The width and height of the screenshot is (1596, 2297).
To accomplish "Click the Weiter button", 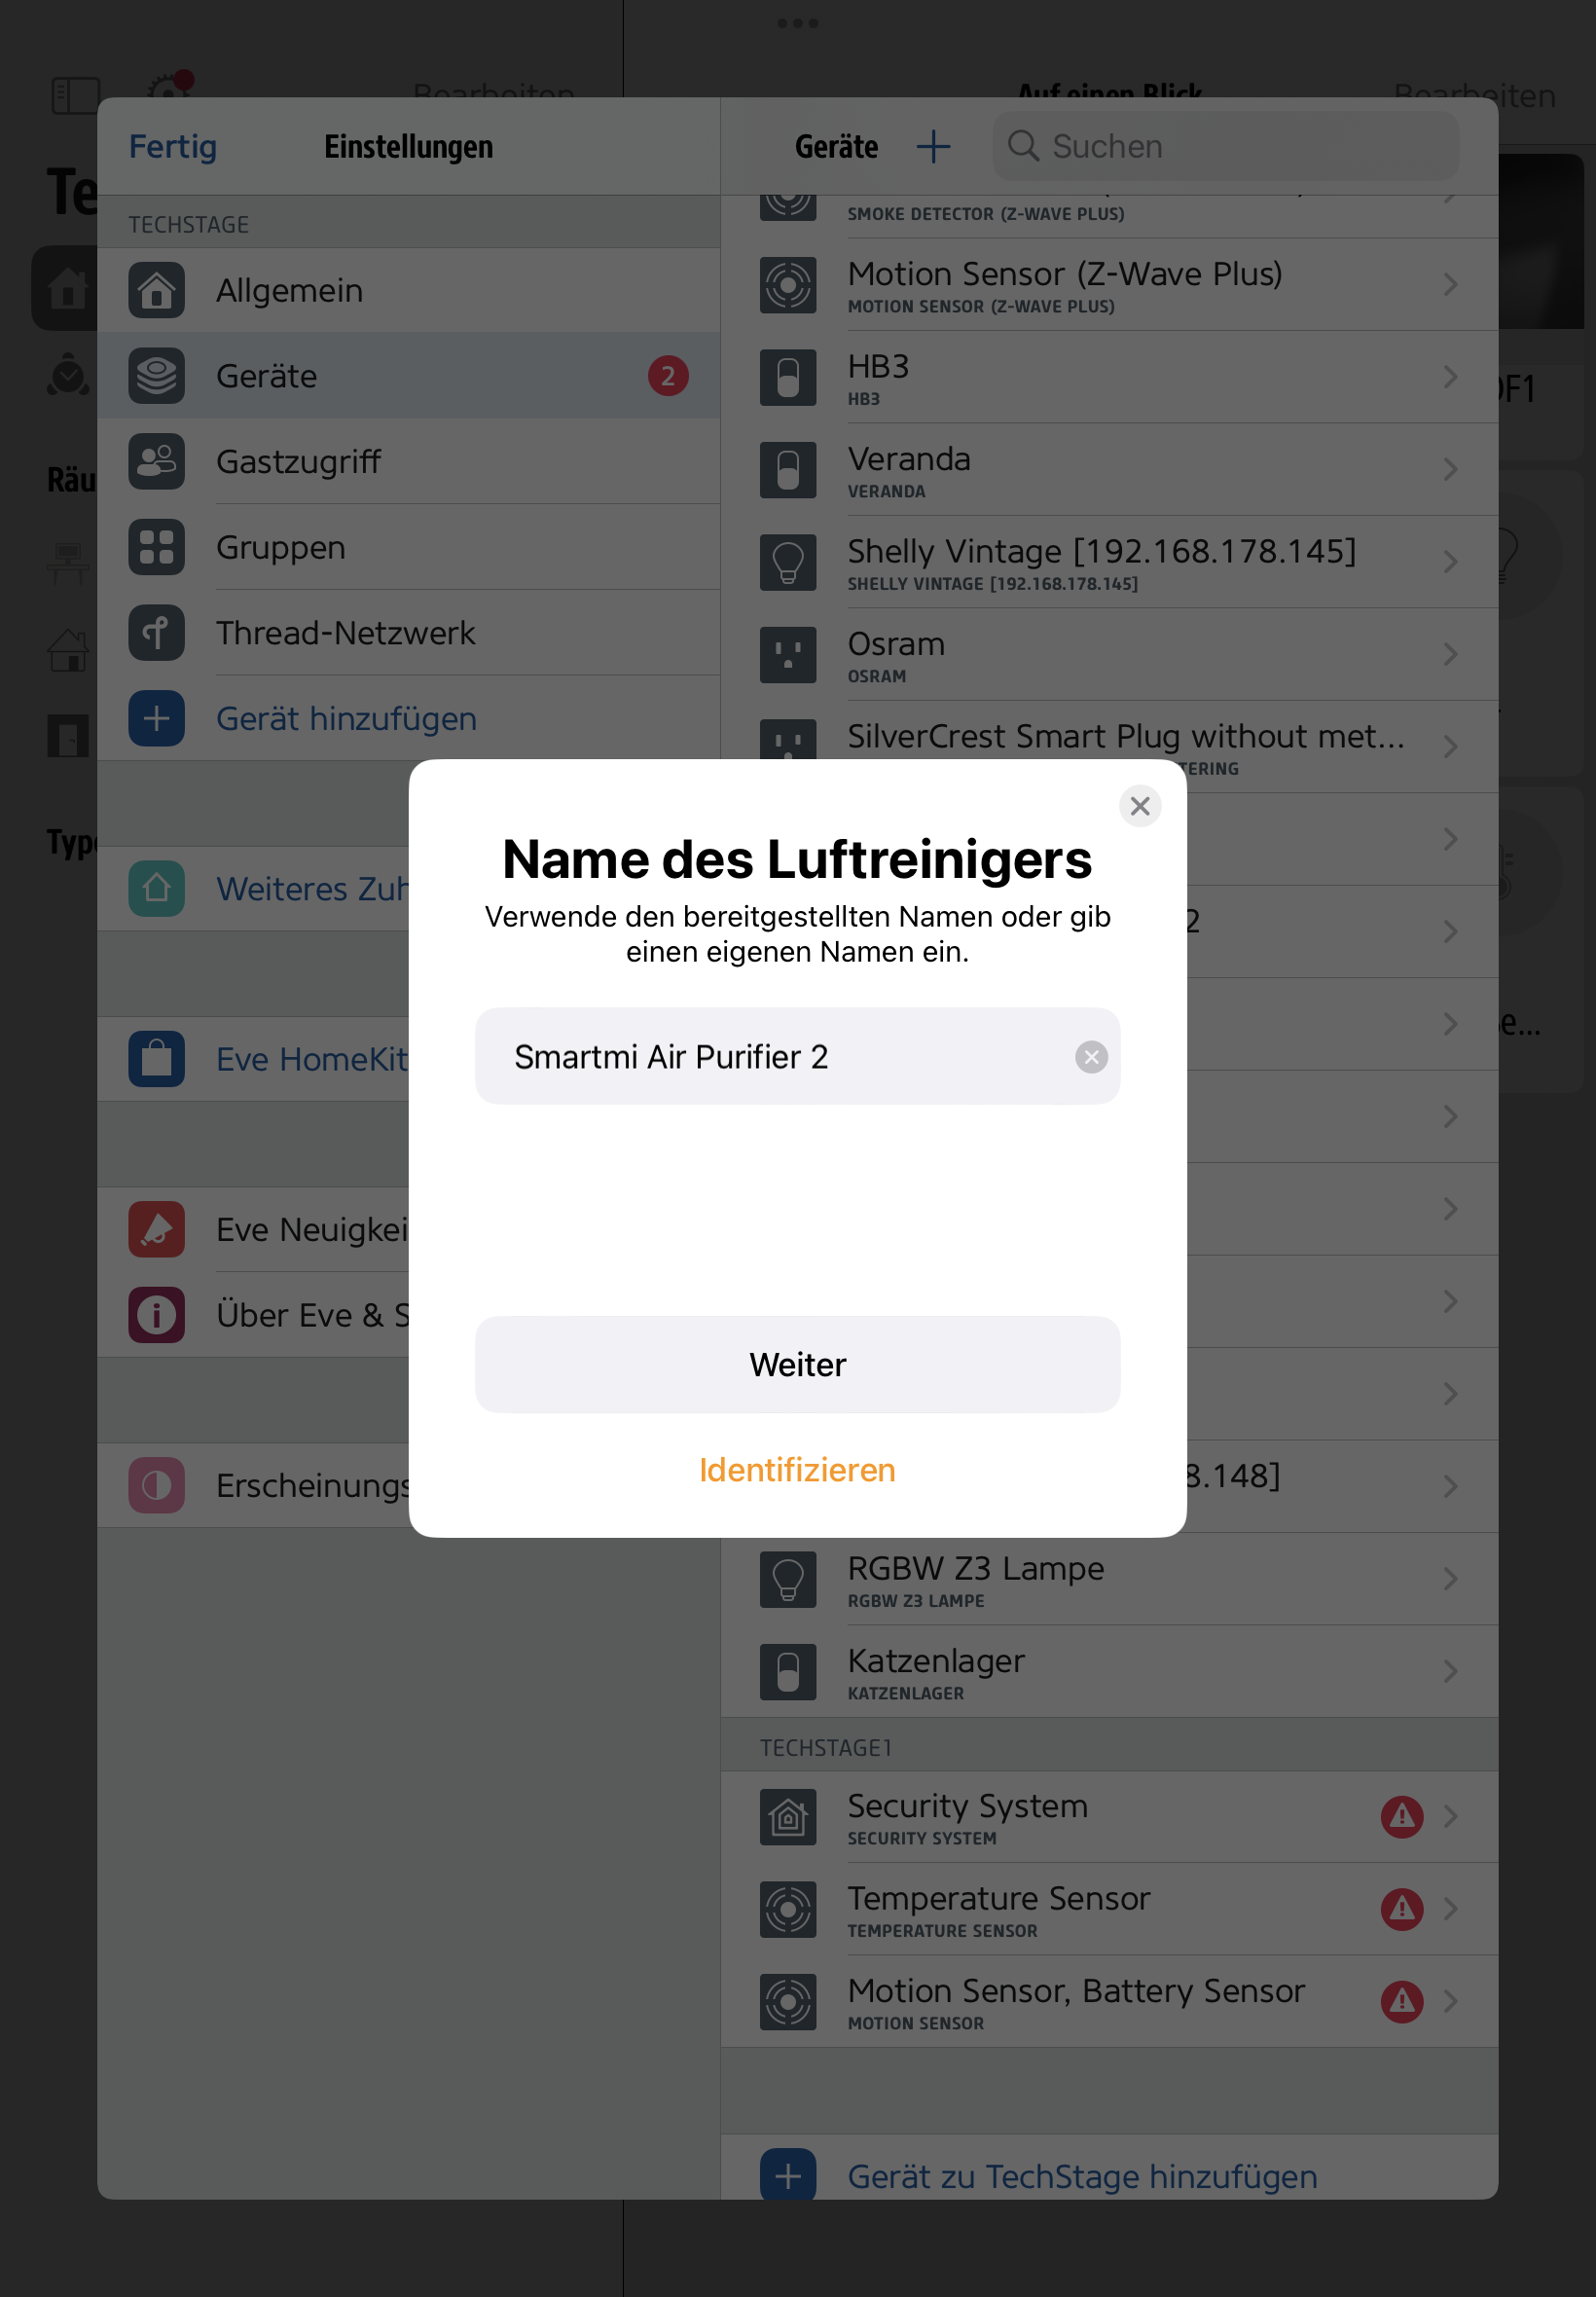I will point(797,1364).
